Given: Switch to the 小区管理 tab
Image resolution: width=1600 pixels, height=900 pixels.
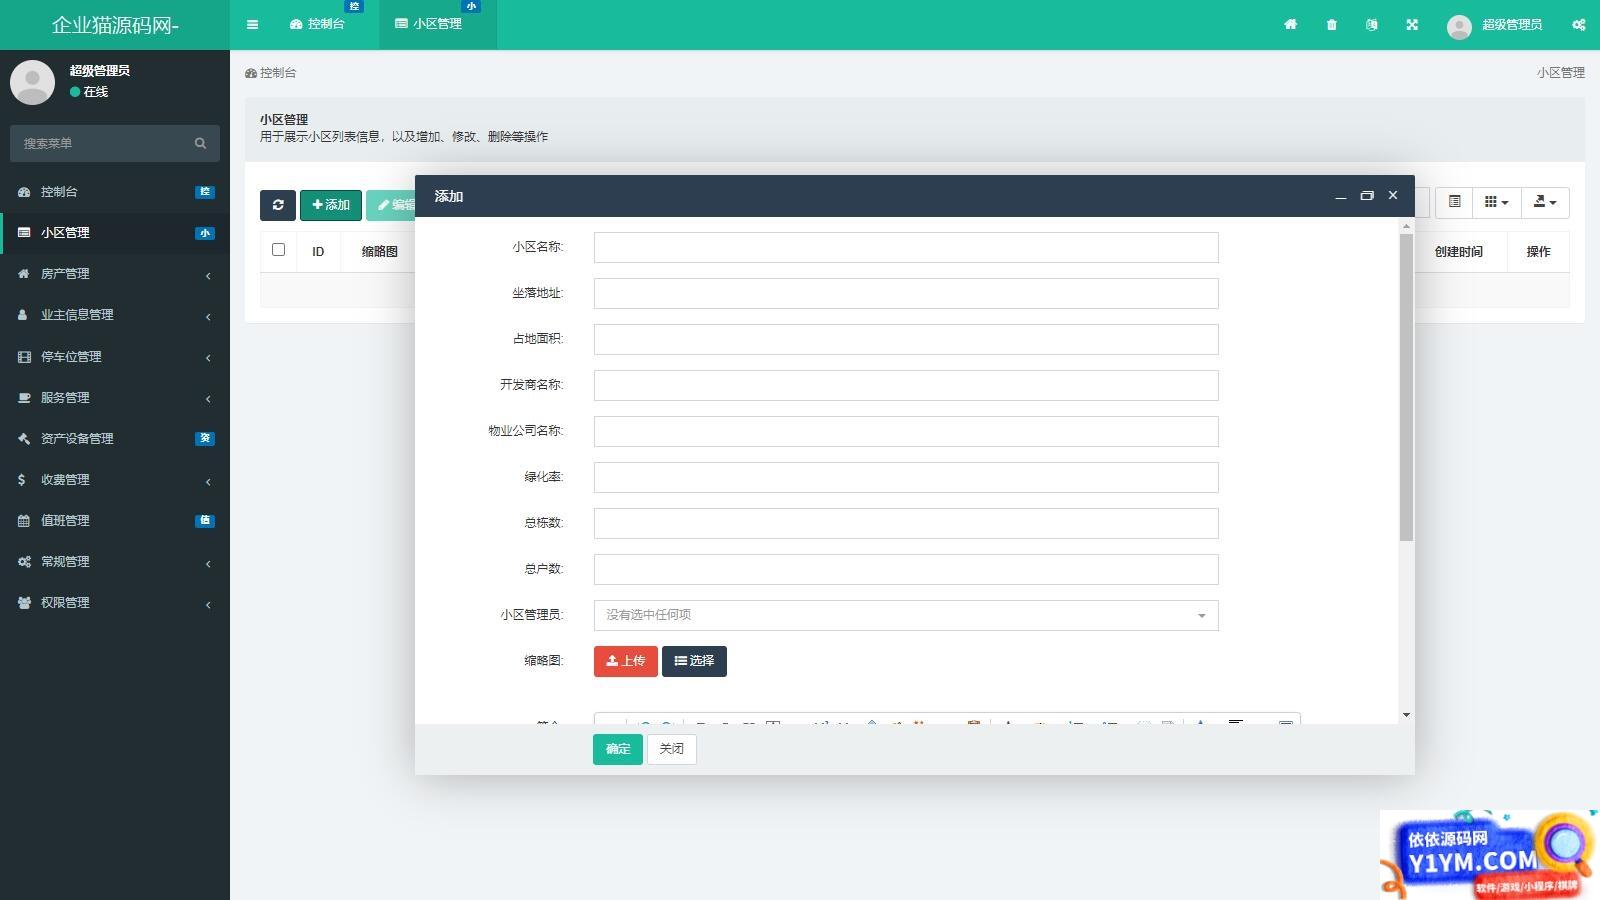Looking at the screenshot, I should click(437, 24).
